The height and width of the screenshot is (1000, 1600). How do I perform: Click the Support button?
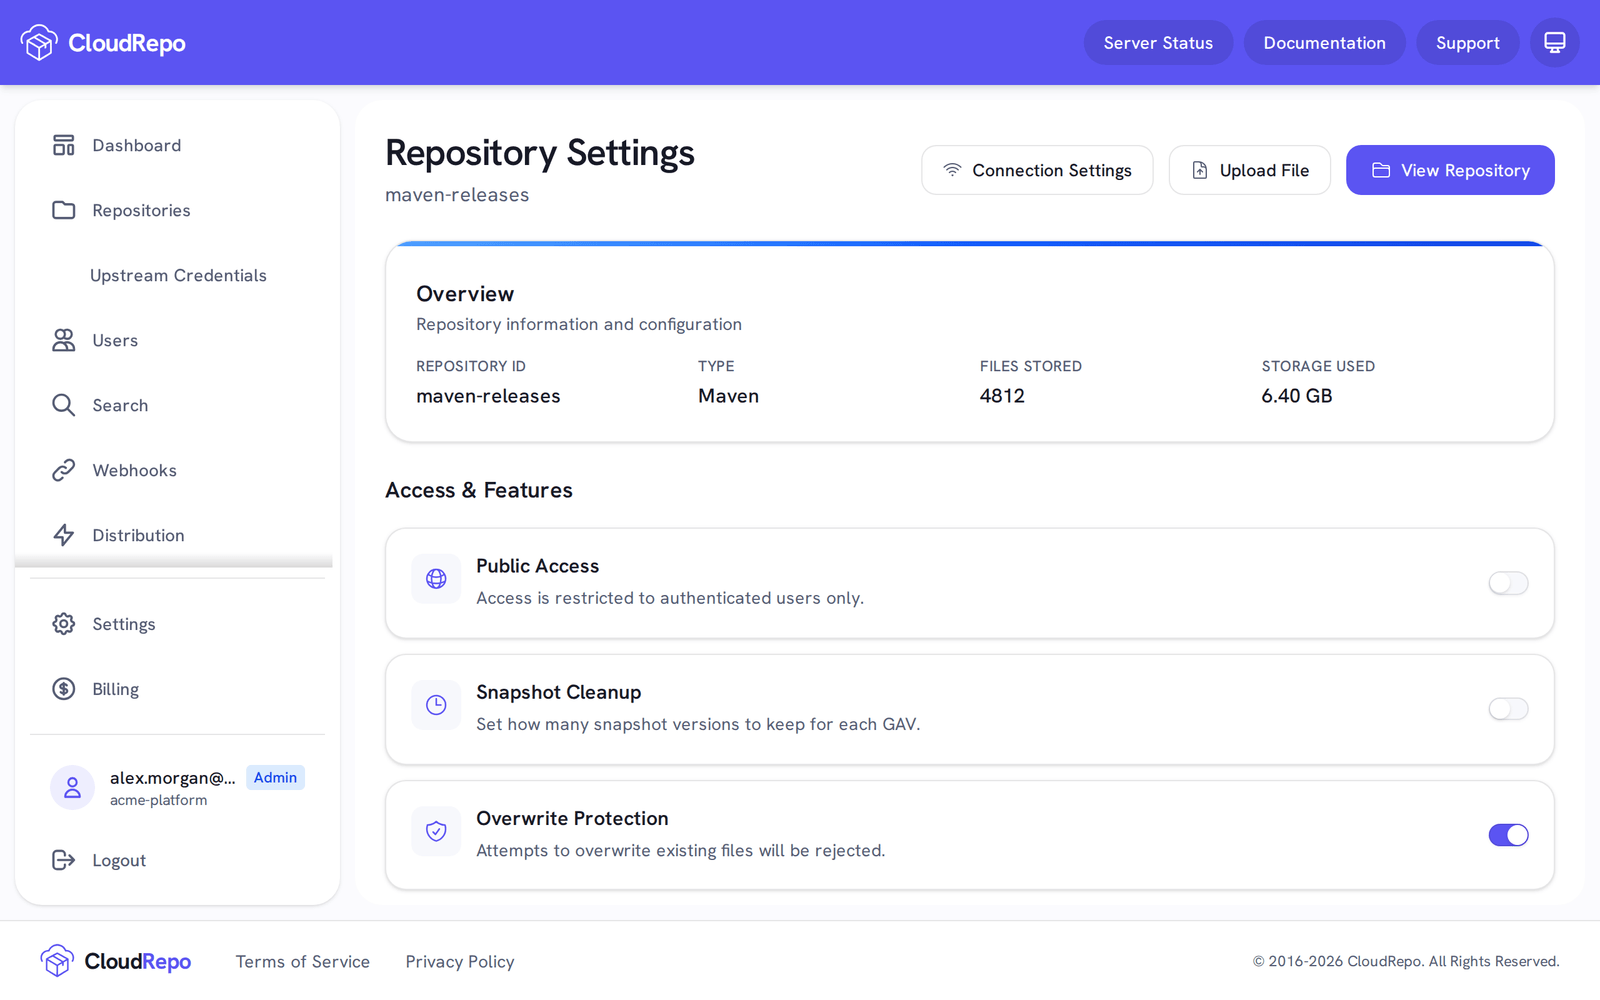[1467, 43]
